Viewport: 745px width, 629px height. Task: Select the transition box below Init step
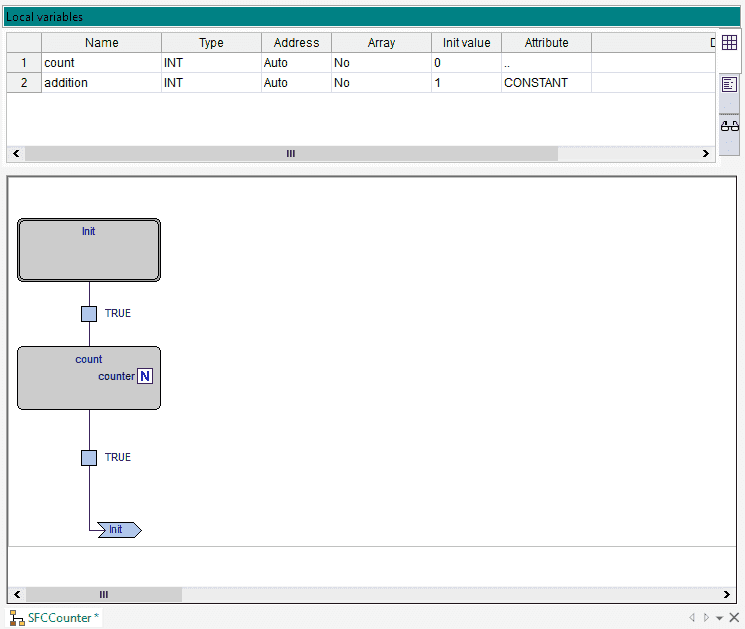click(x=89, y=313)
